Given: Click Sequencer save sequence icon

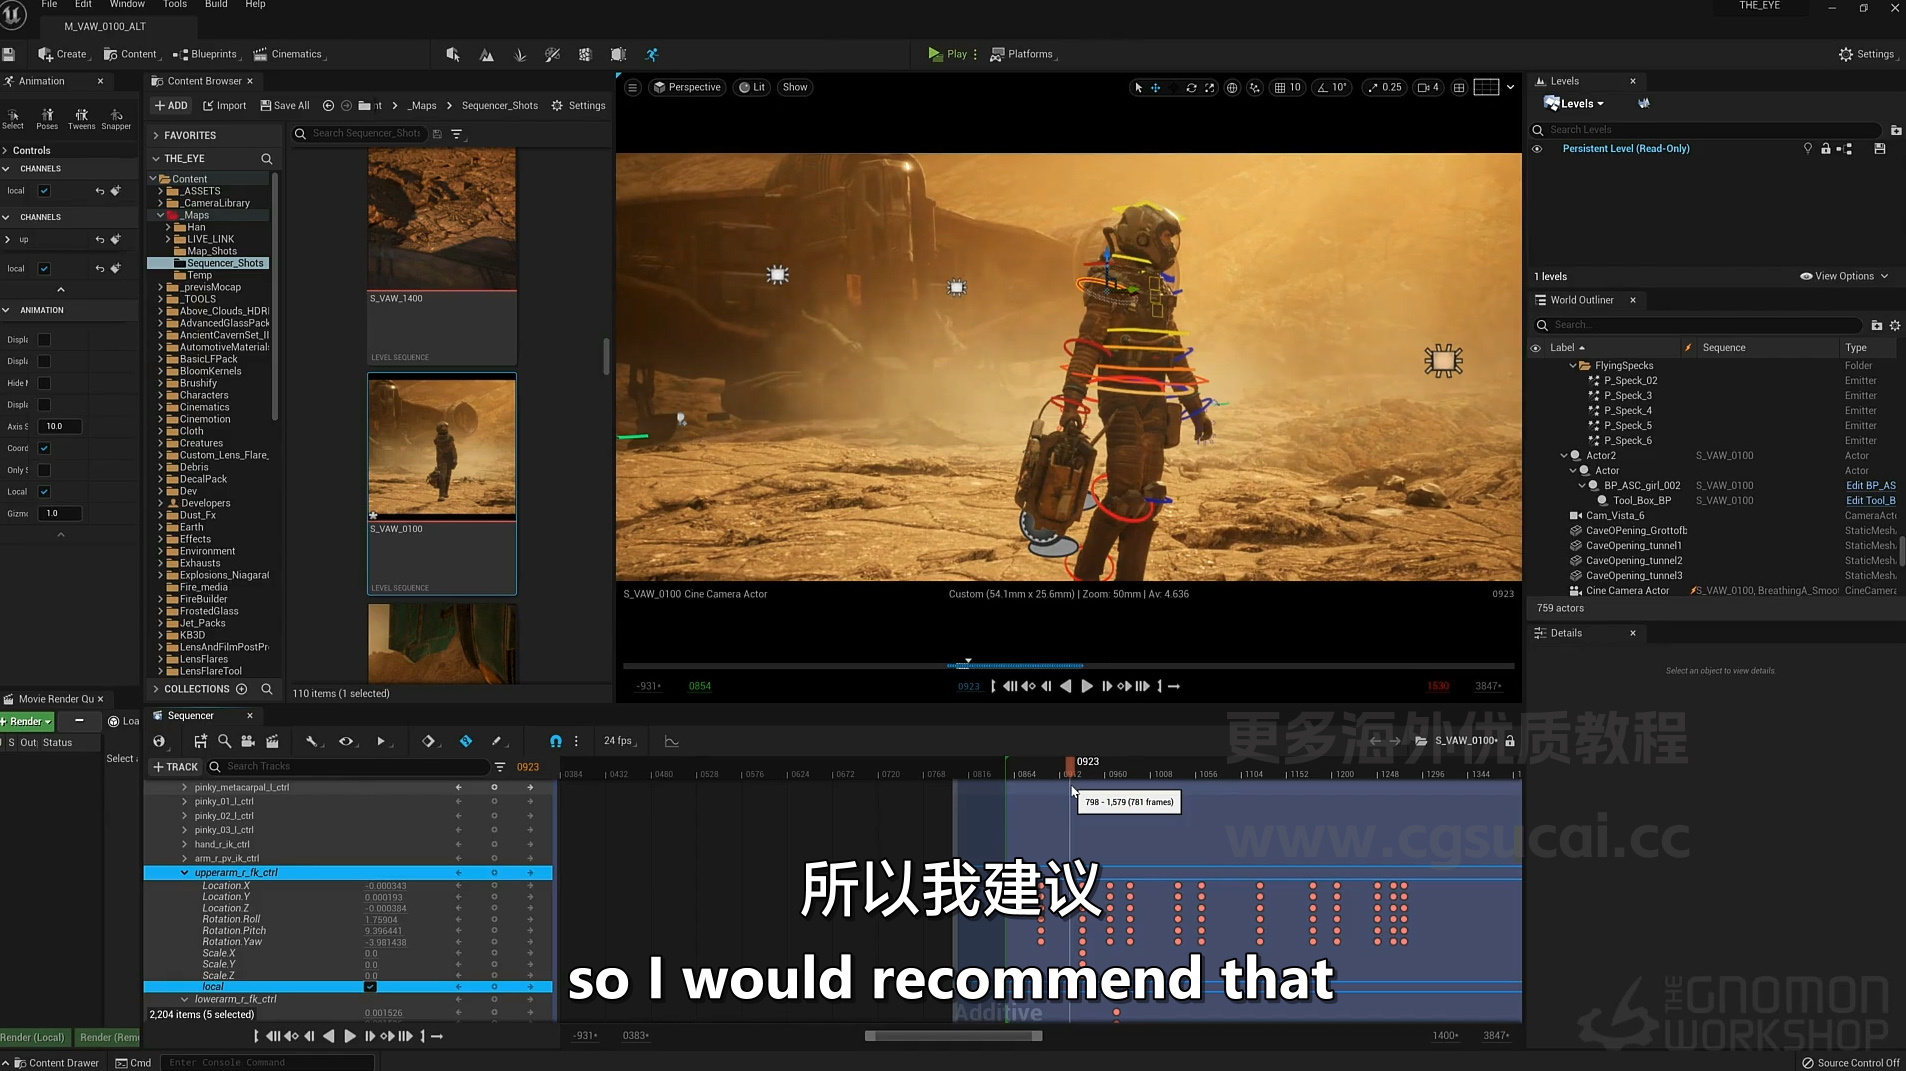Looking at the screenshot, I should 201,741.
